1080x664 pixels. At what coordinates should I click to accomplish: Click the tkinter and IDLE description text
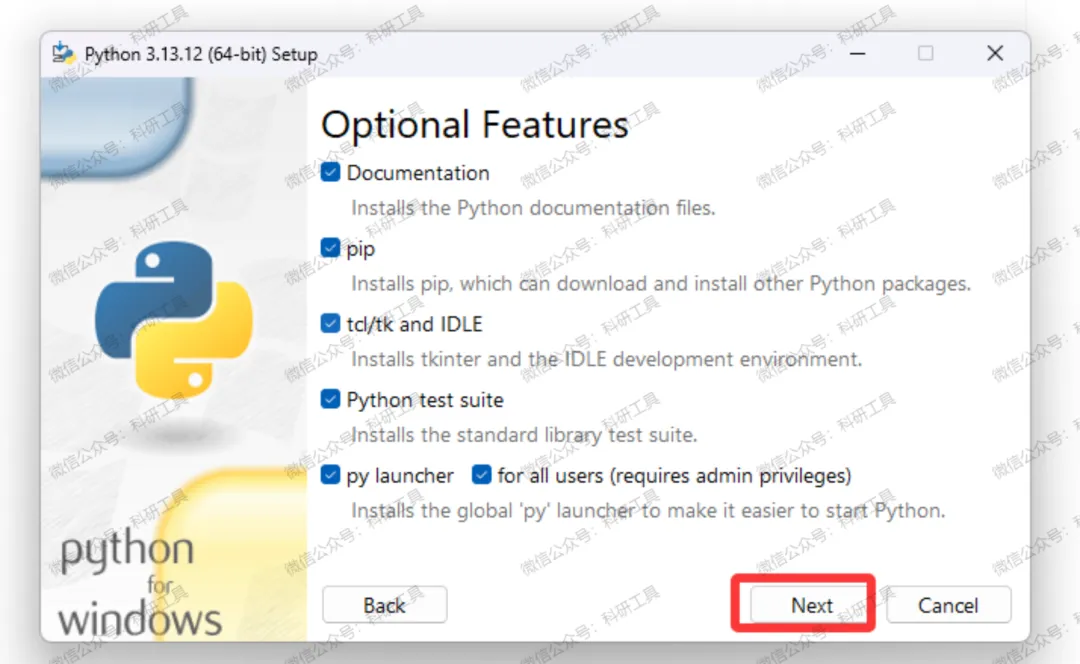click(x=605, y=358)
